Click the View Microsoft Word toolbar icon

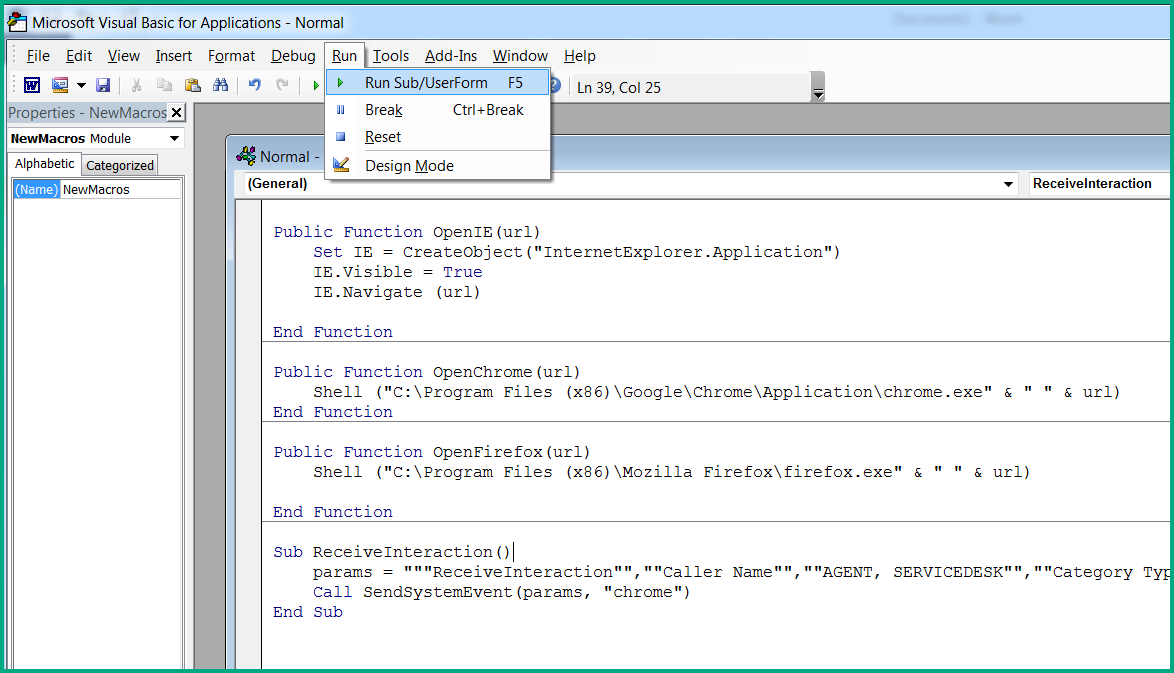point(32,86)
